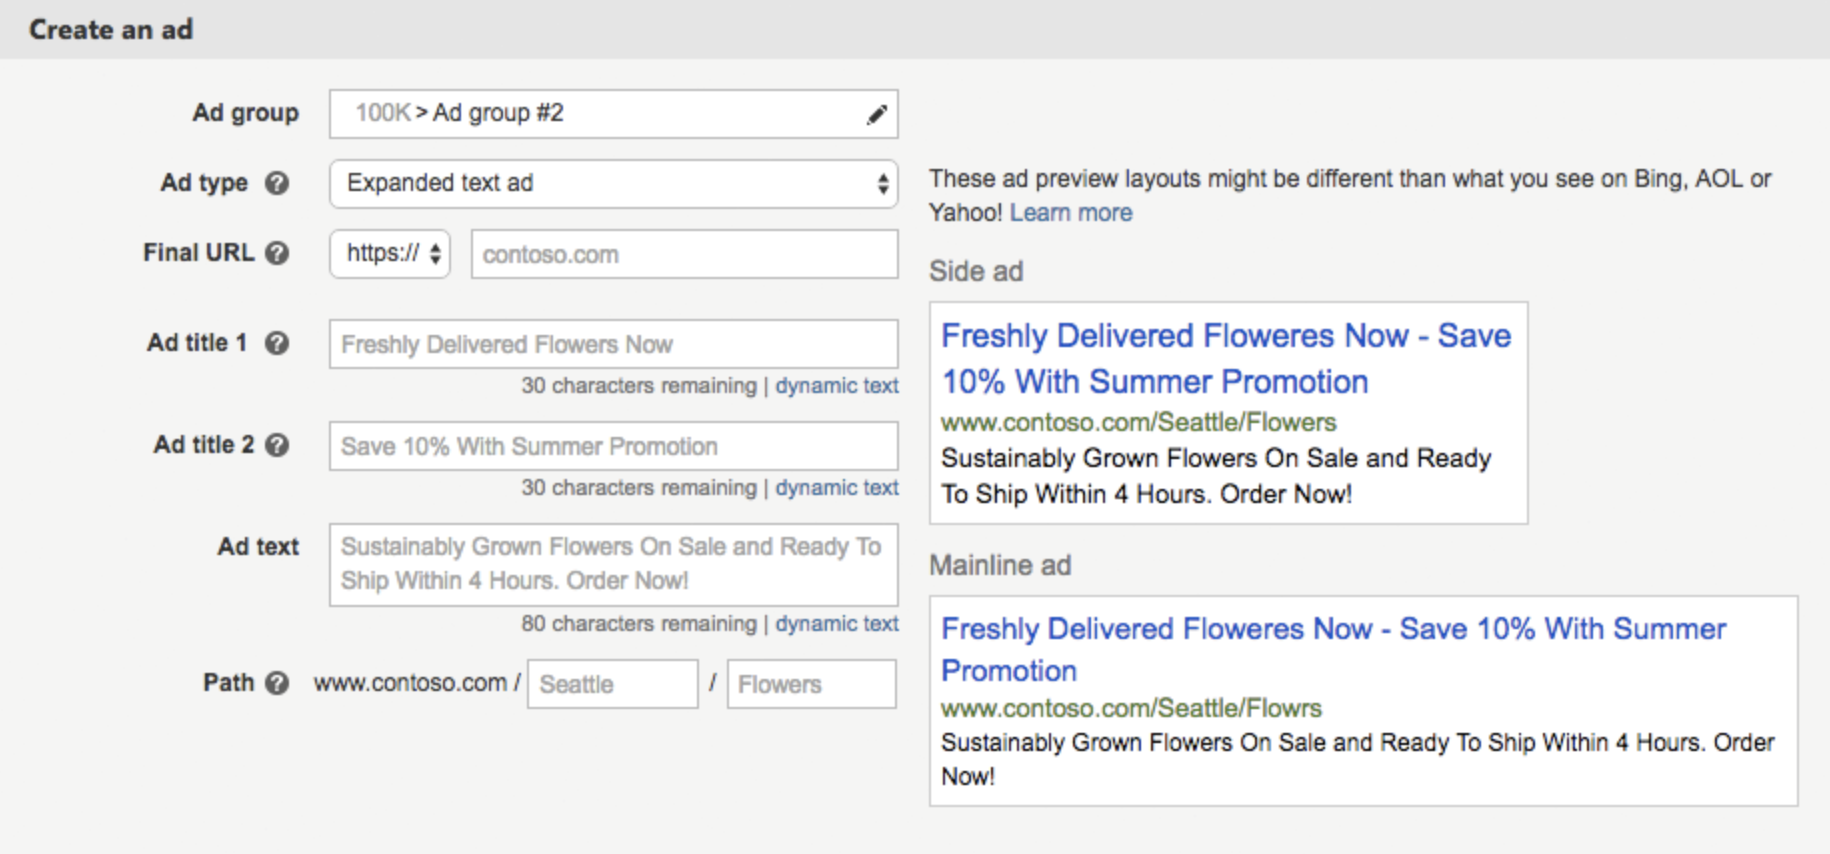Focus the Ad text textarea
This screenshot has height=854, width=1830.
coord(613,564)
